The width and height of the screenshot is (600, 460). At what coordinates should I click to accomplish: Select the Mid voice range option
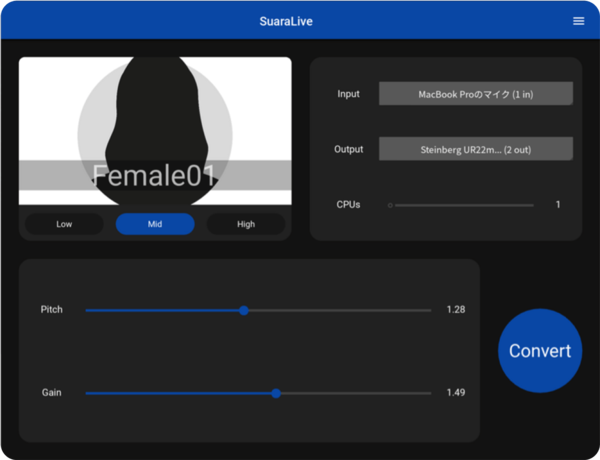tap(155, 224)
